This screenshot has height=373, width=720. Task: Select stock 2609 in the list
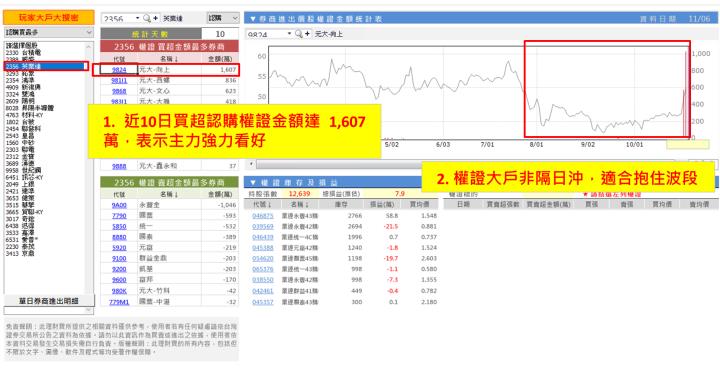point(45,100)
